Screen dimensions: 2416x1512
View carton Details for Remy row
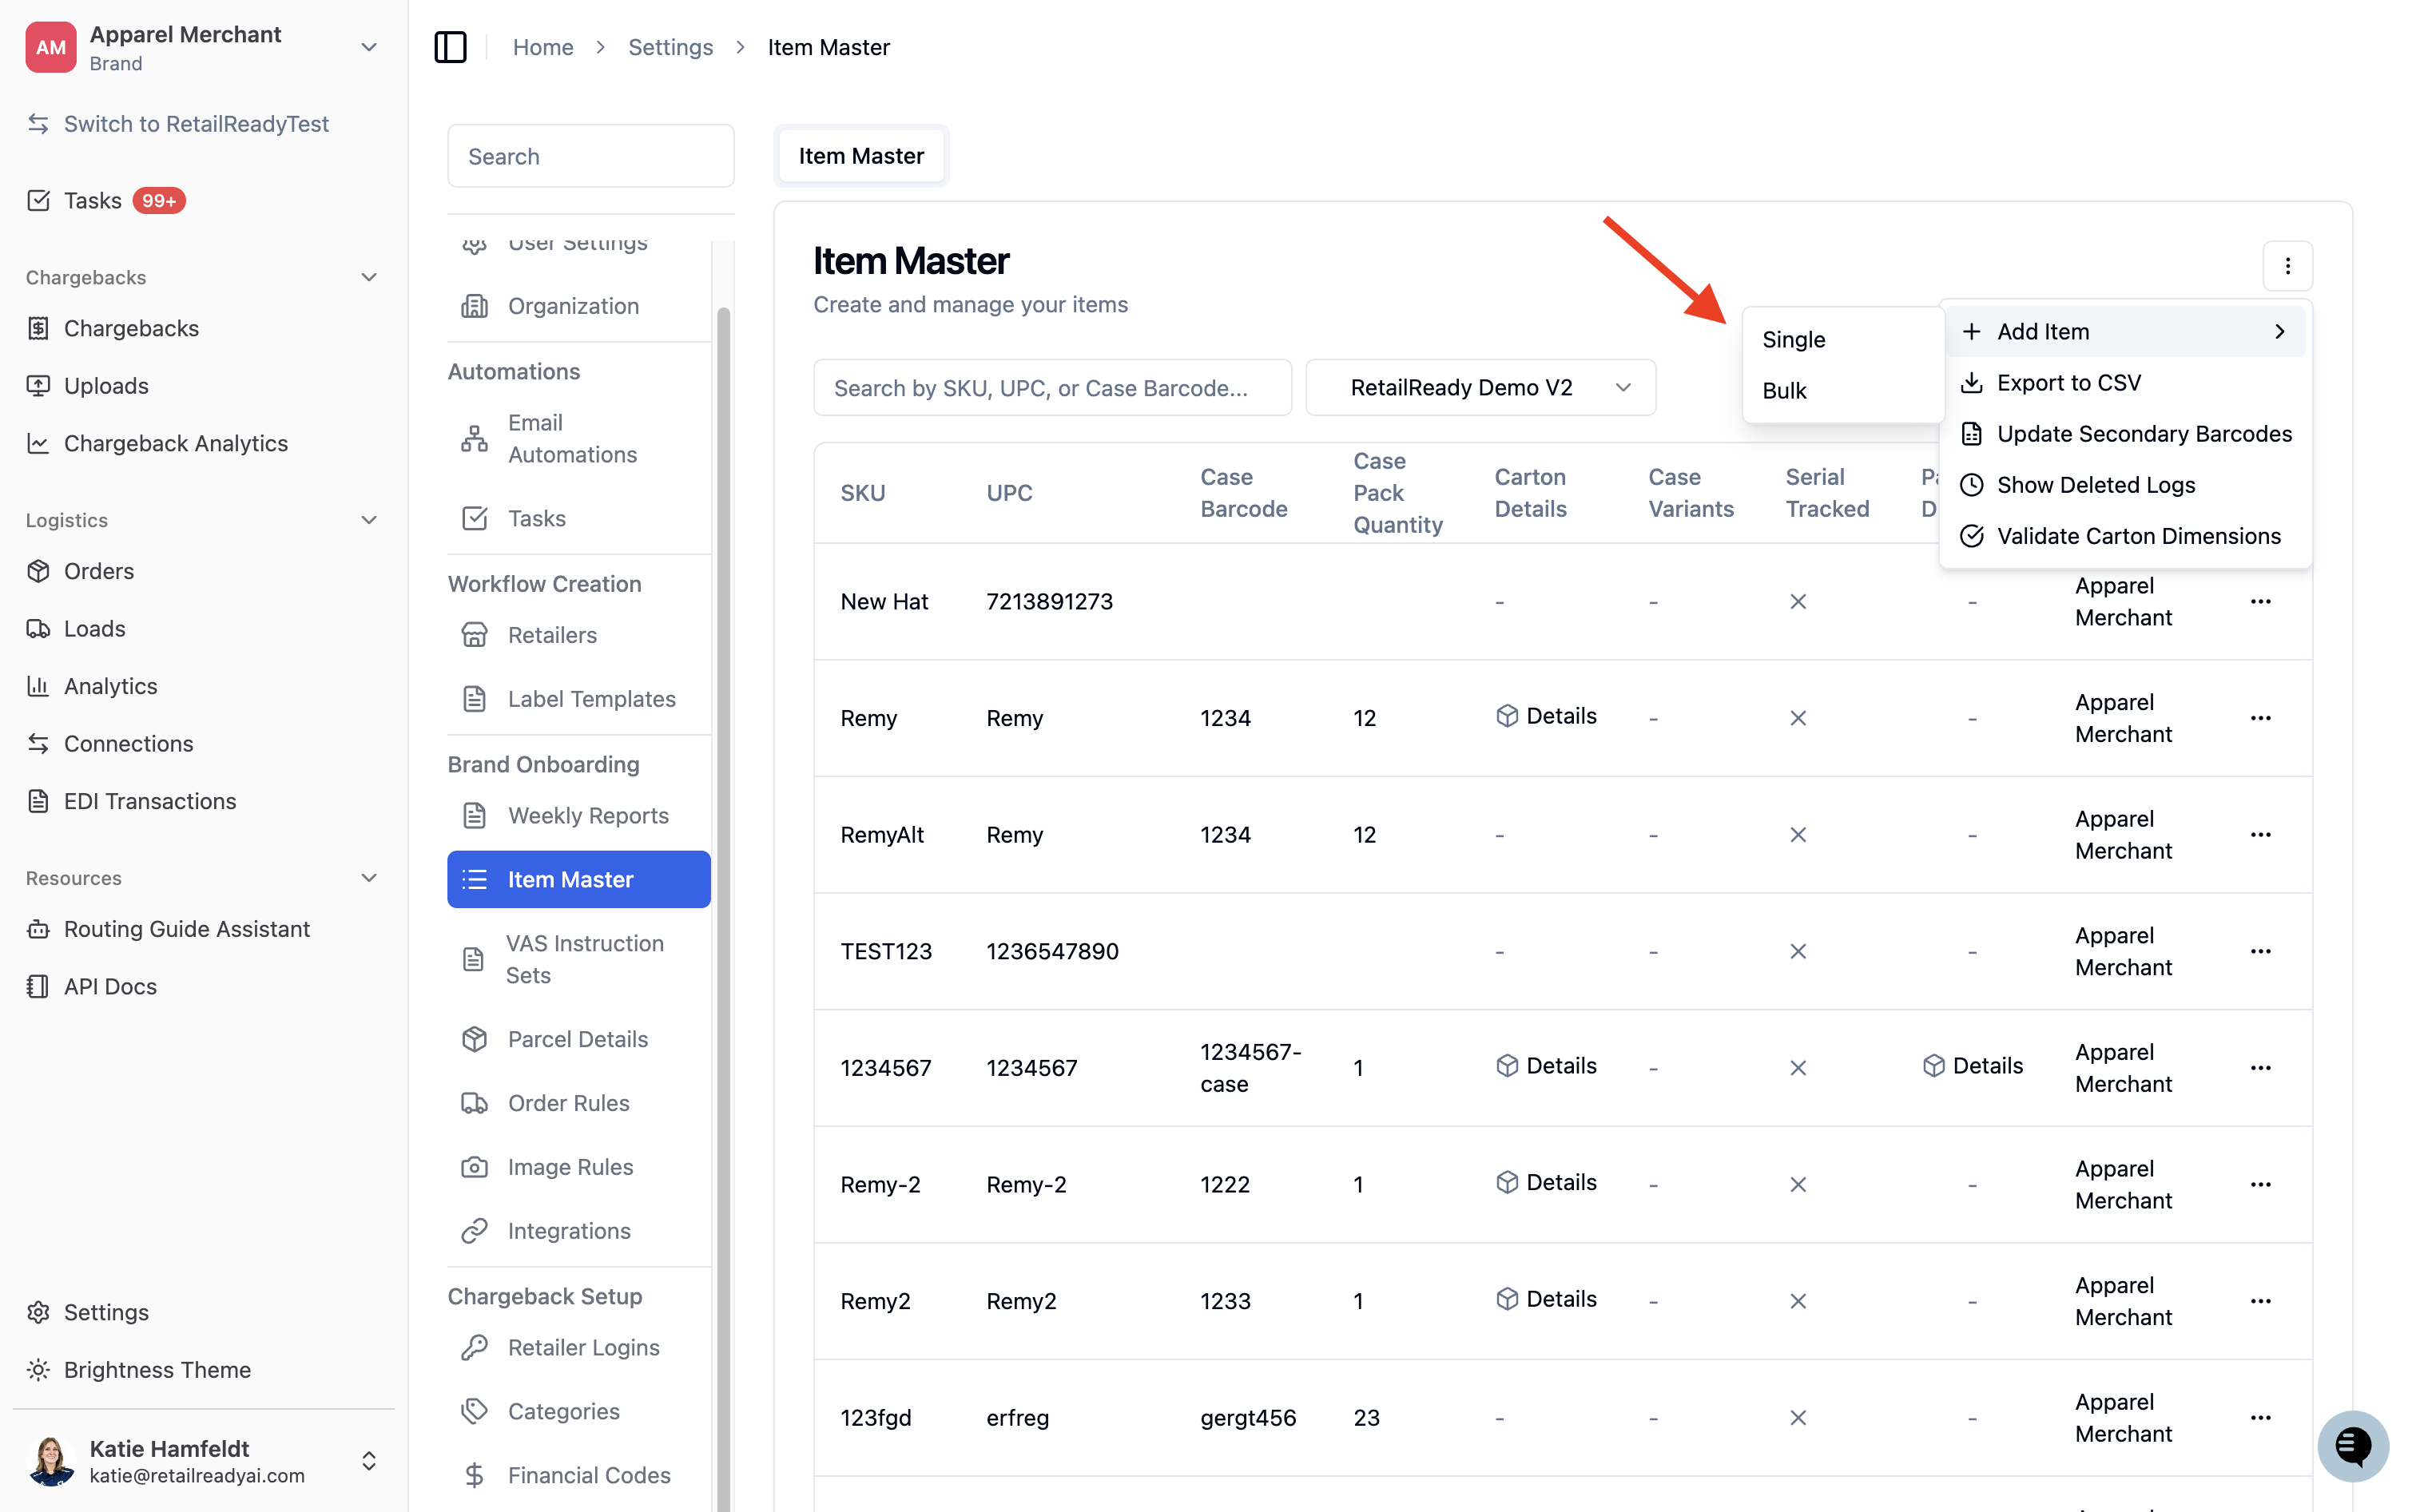pos(1545,716)
